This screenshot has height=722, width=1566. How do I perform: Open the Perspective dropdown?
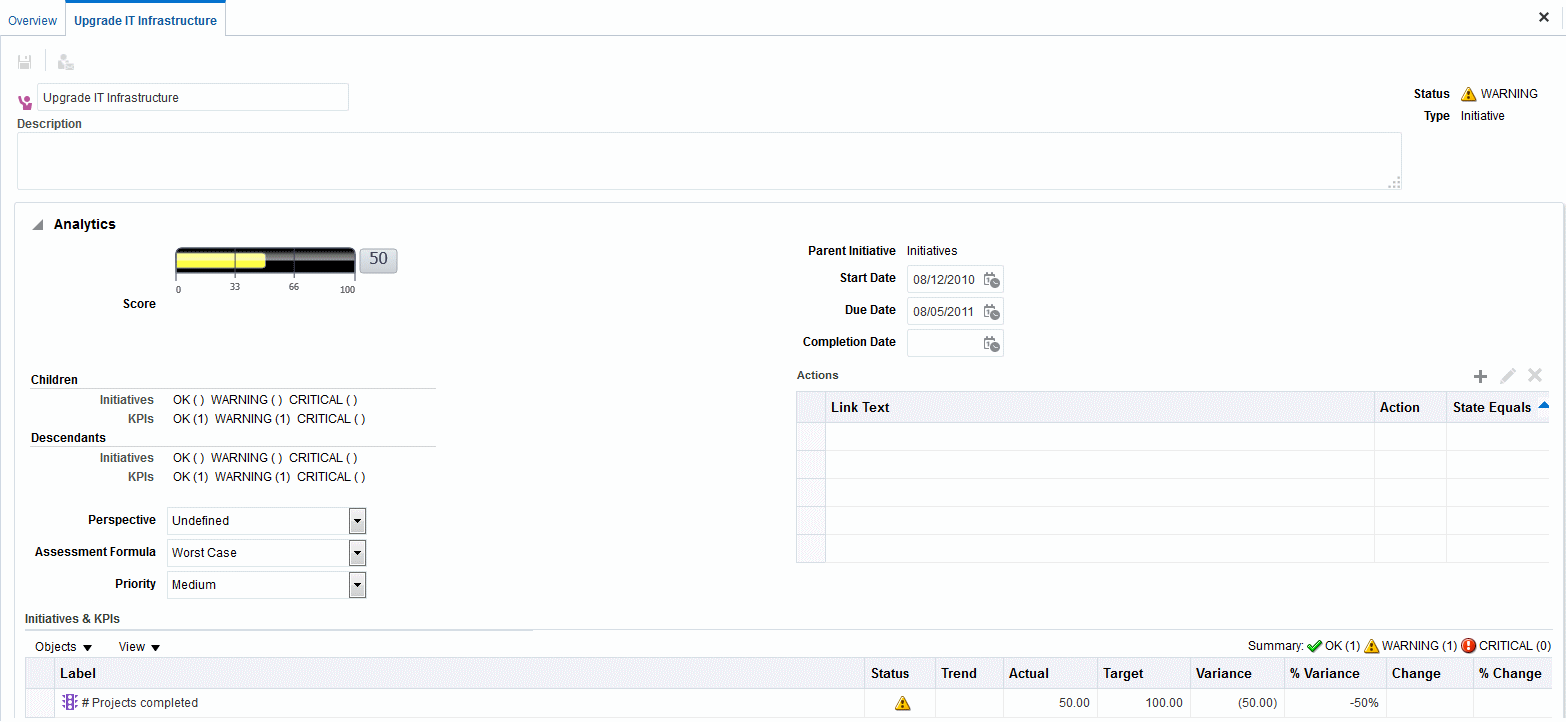coord(357,521)
